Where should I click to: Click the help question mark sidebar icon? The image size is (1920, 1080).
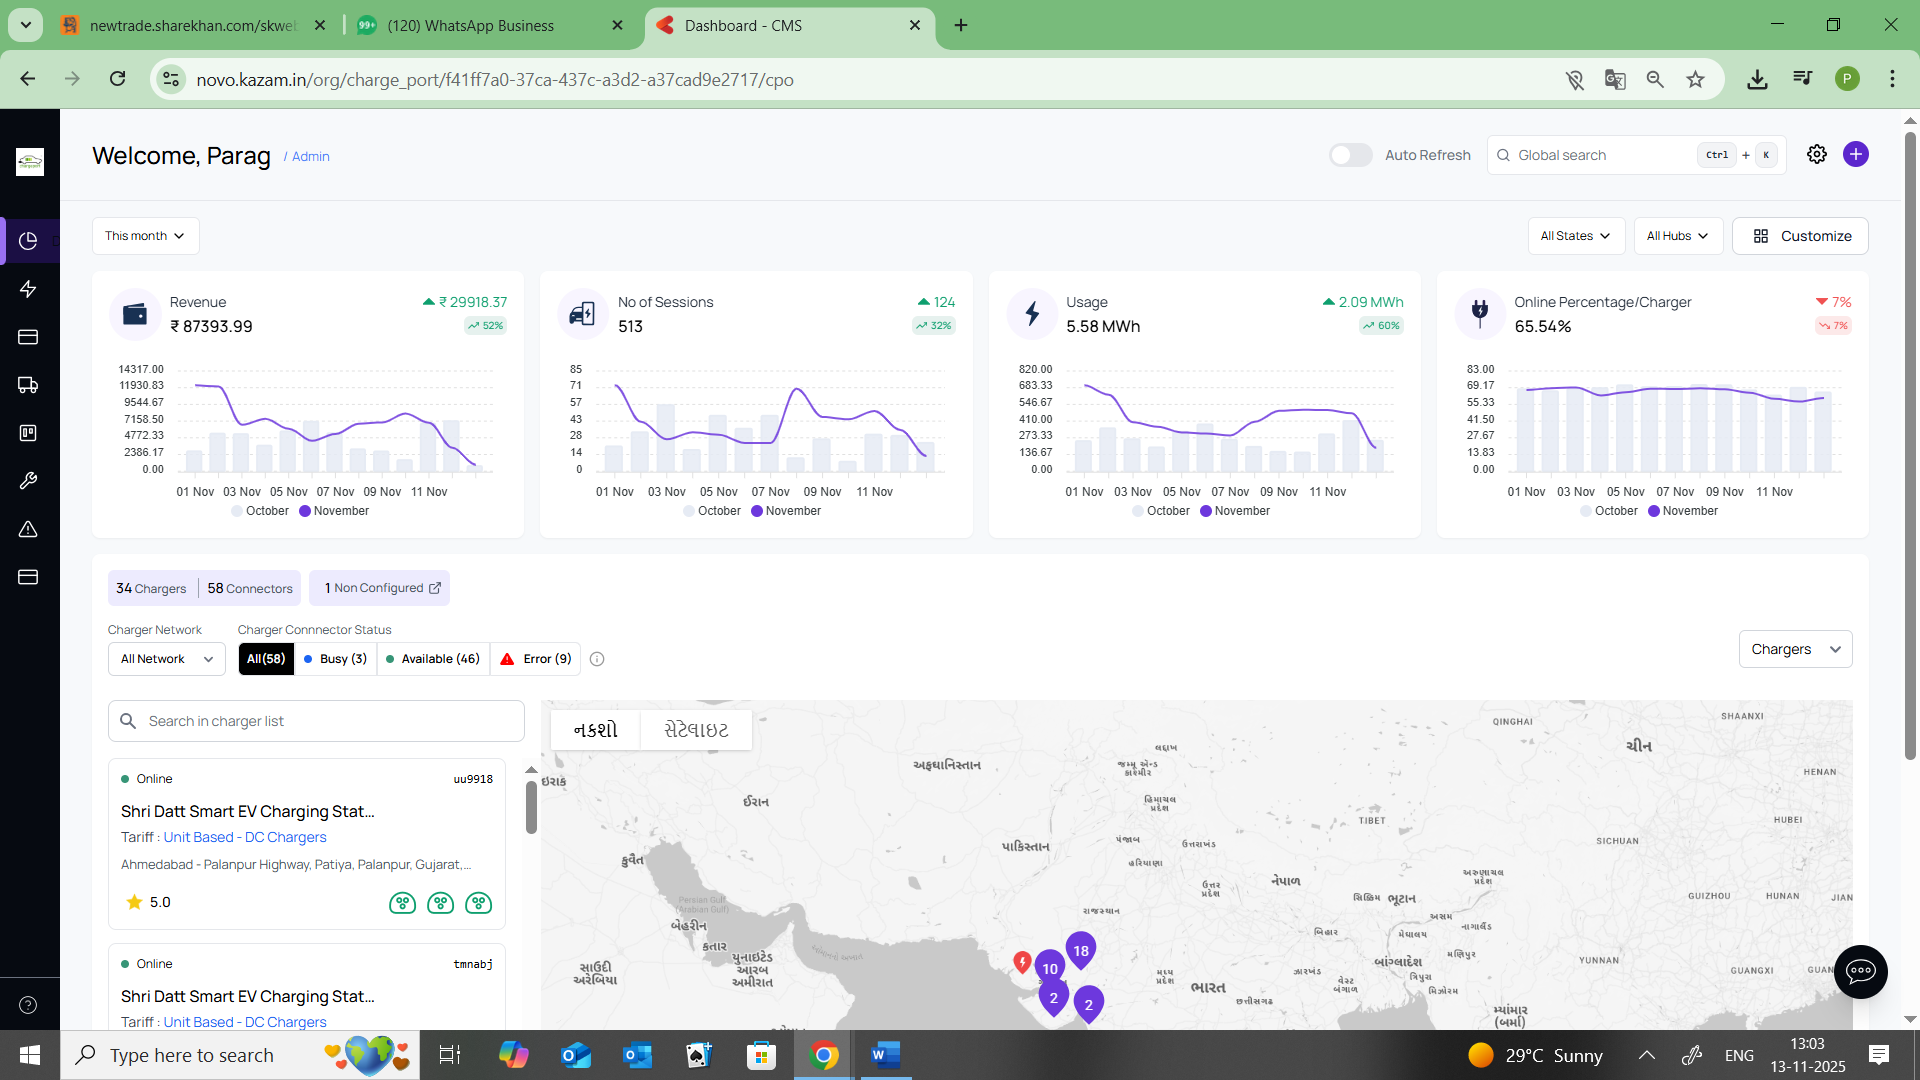tap(28, 1005)
